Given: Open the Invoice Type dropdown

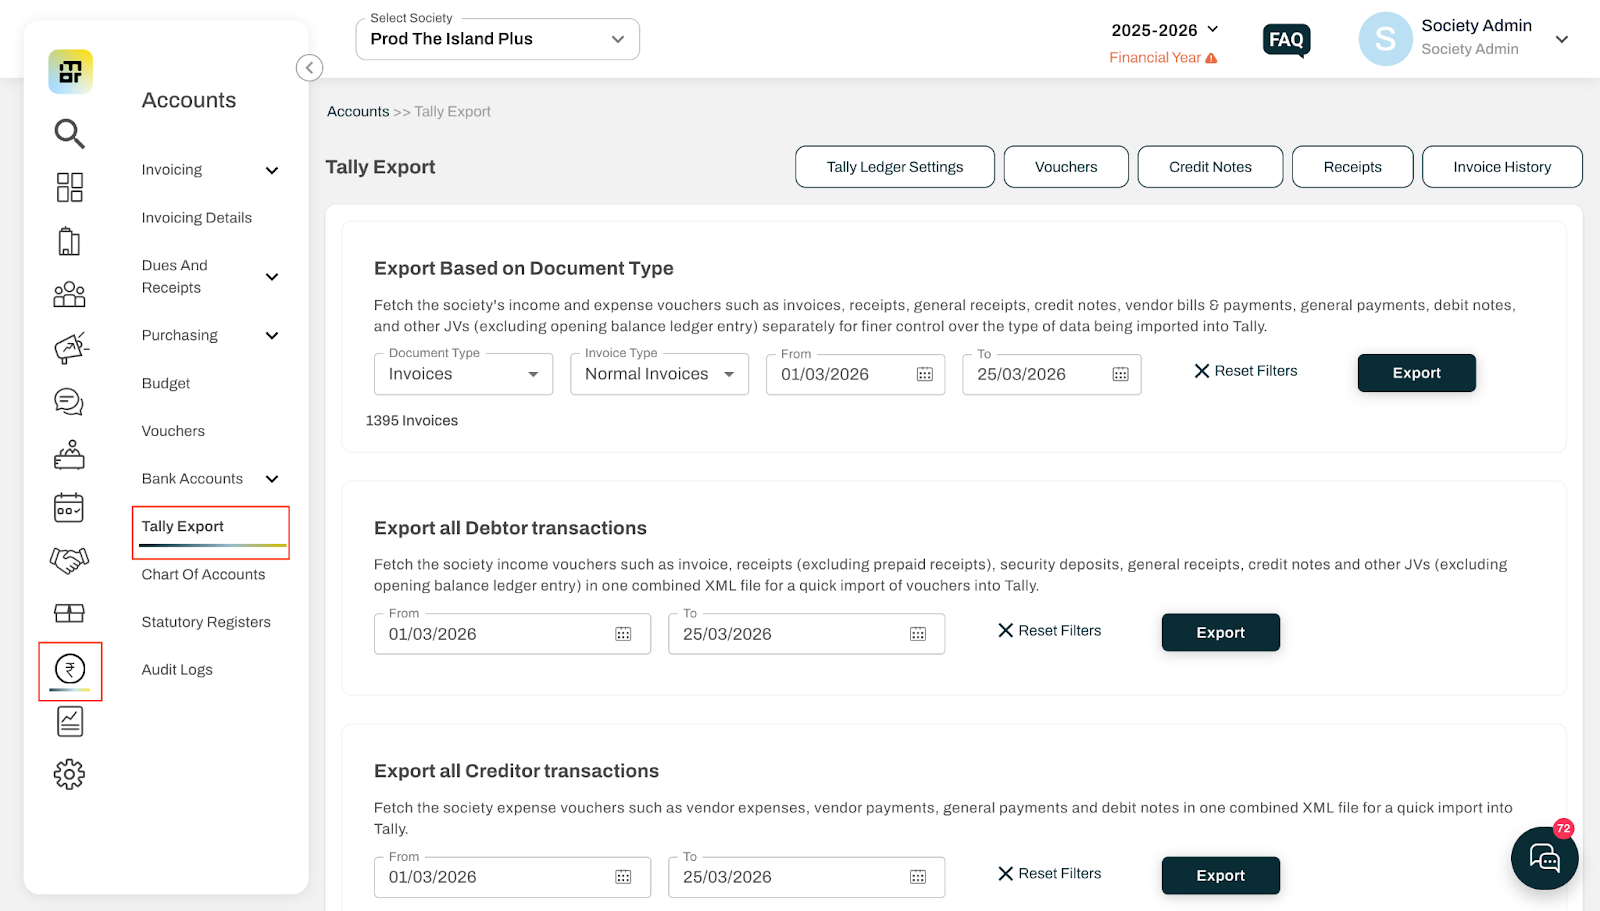Looking at the screenshot, I should pyautogui.click(x=659, y=374).
